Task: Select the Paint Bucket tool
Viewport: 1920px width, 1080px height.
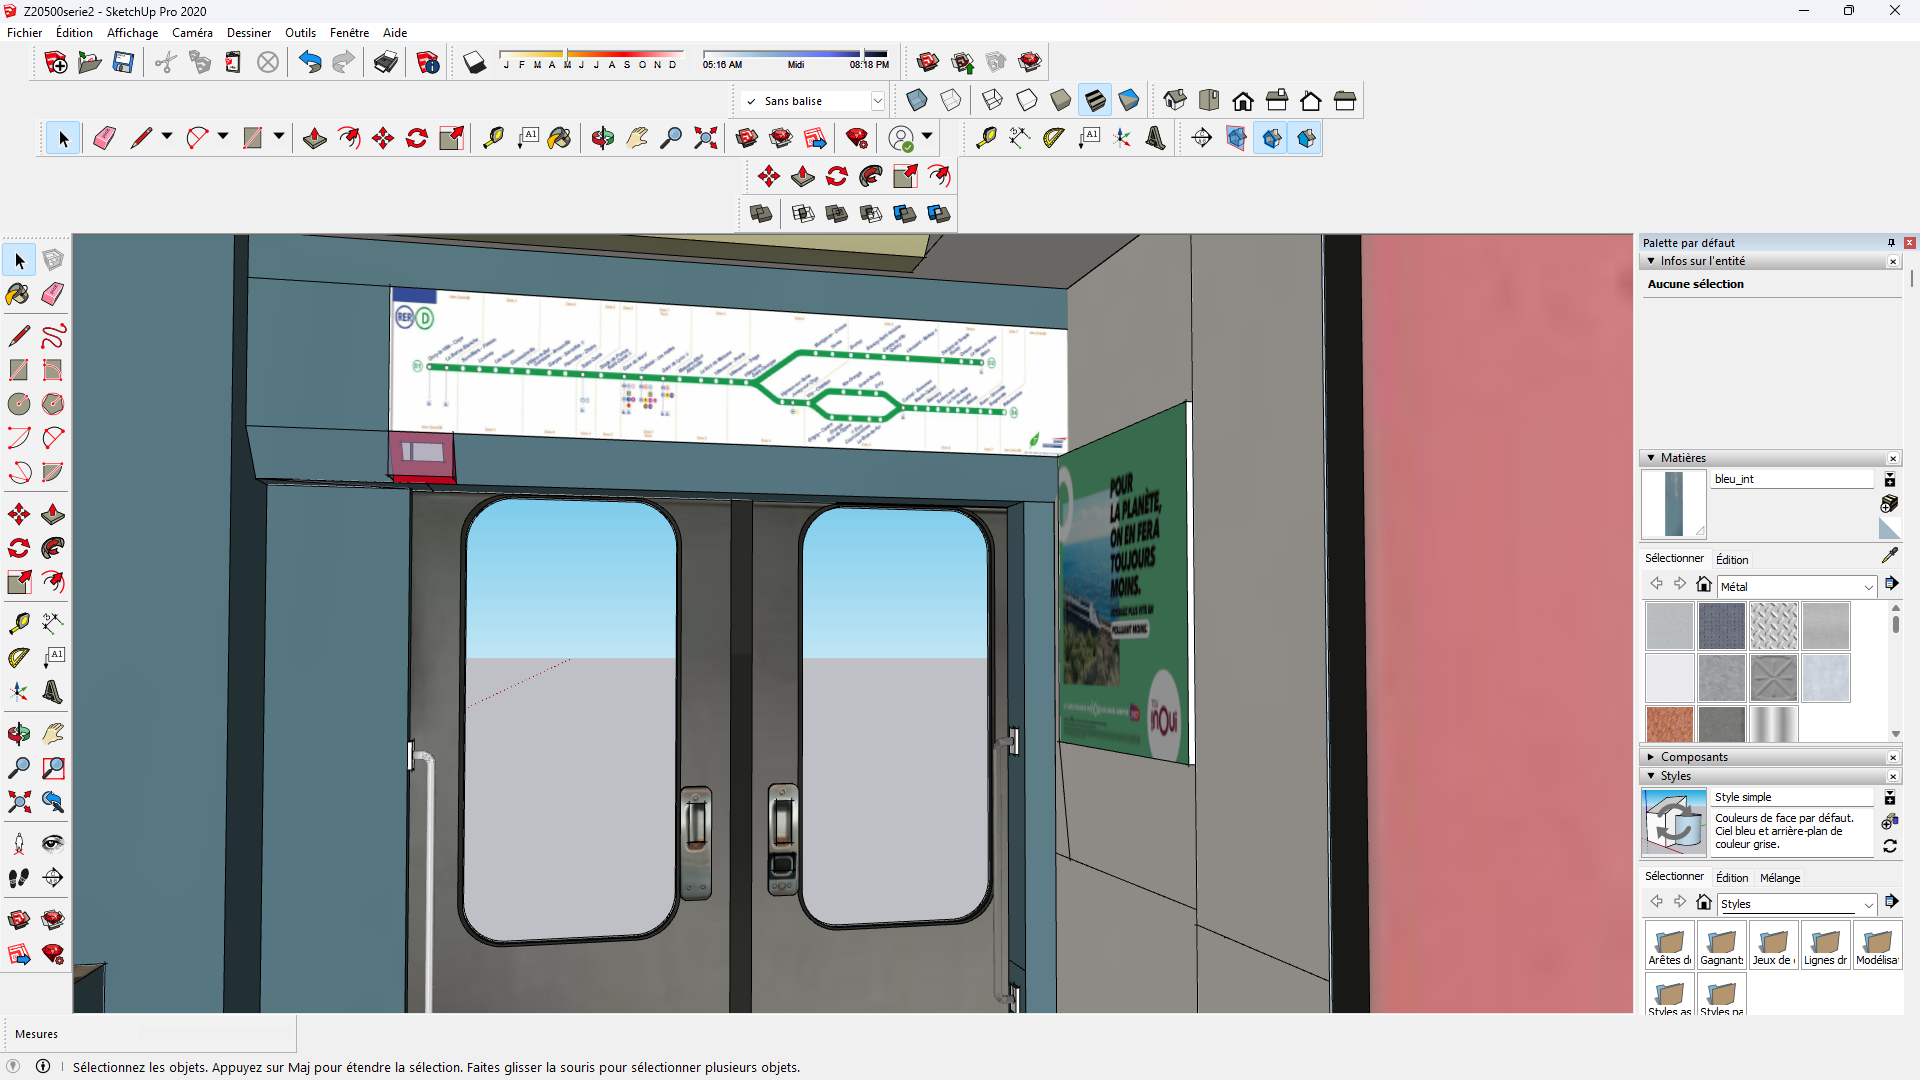Action: 18,294
